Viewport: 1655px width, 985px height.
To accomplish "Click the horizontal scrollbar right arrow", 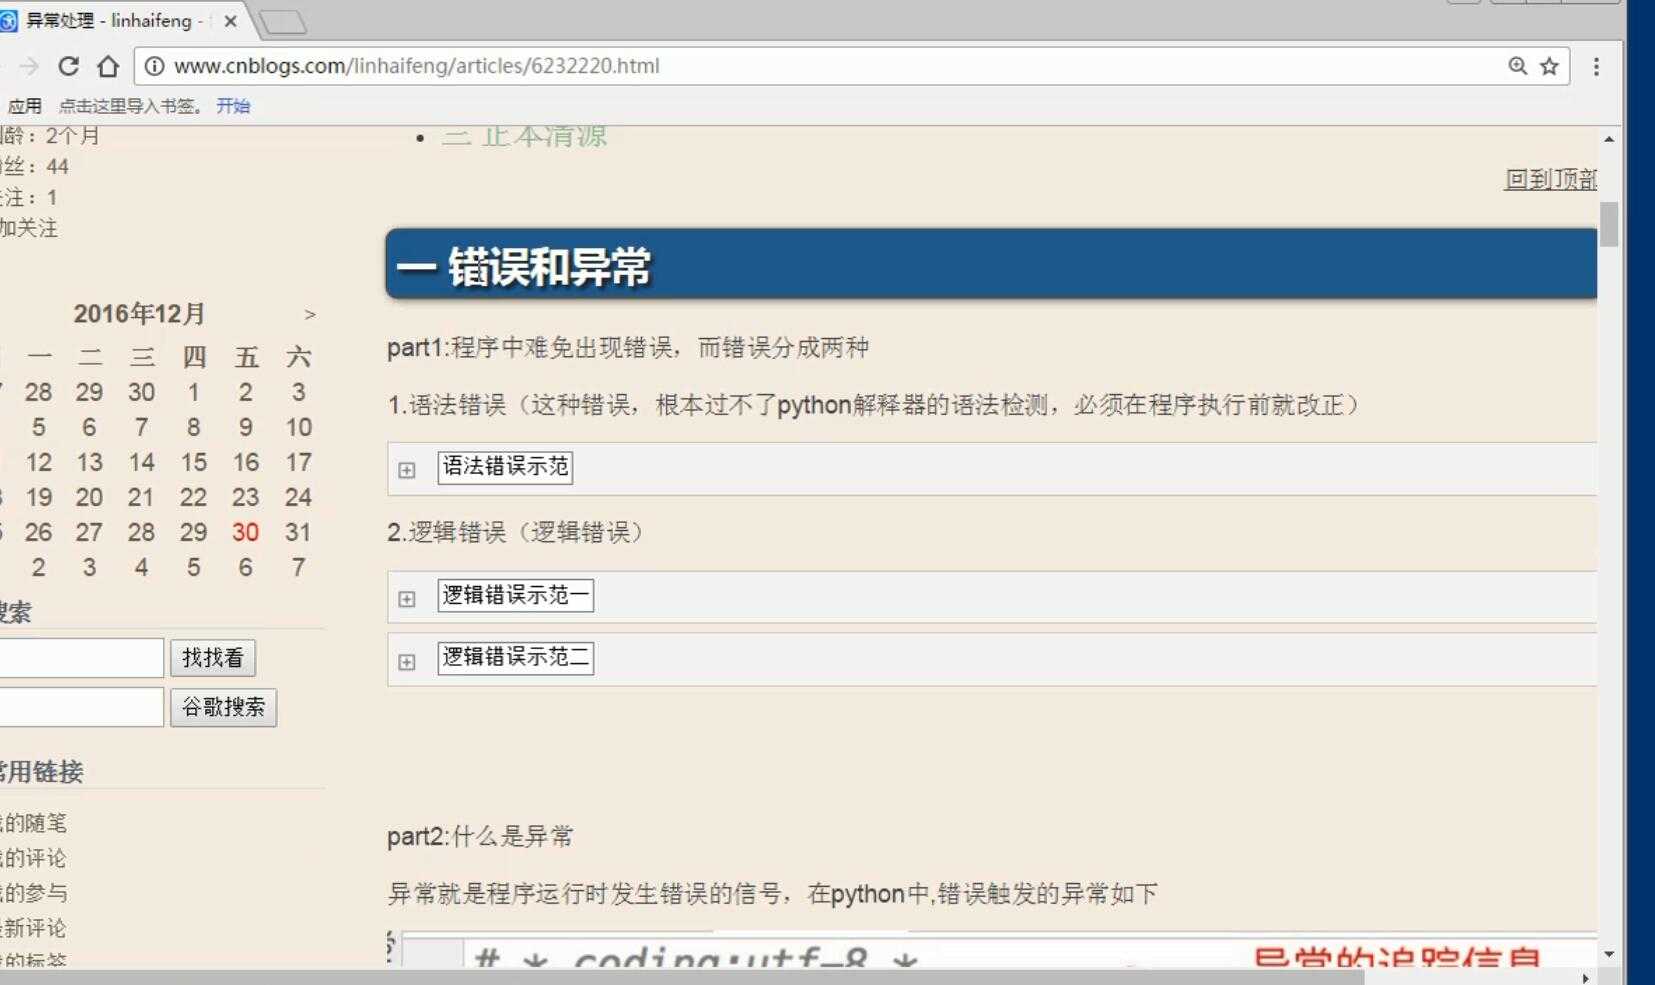I will tap(1586, 978).
